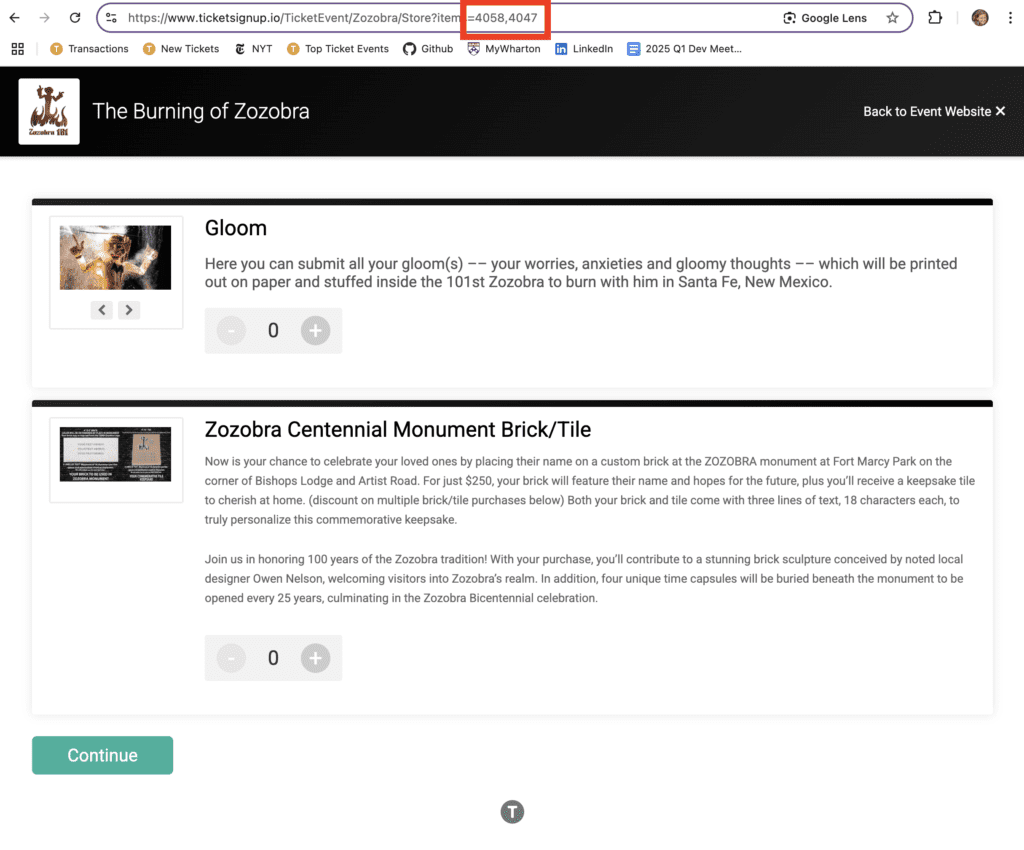Open the apps grid in bookmarks bar
The height and width of the screenshot is (850, 1024).
point(17,48)
